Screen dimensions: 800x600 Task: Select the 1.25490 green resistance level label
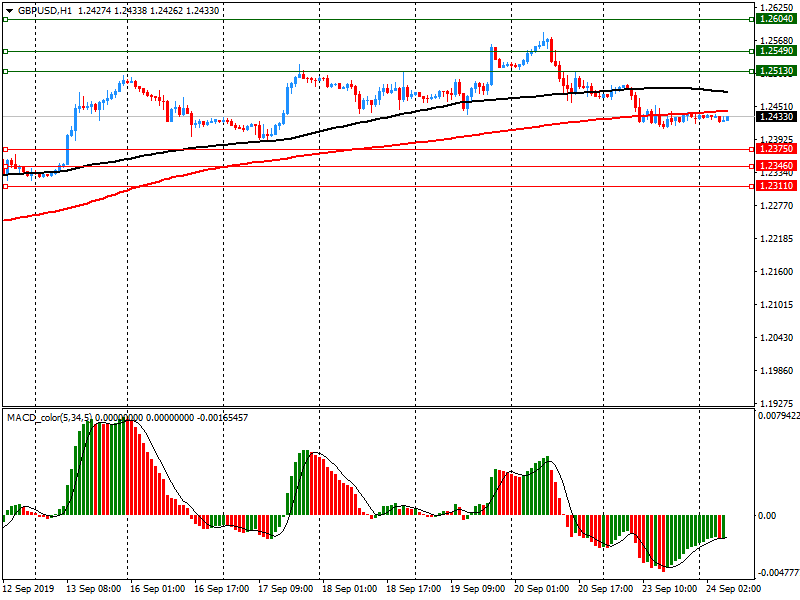pyautogui.click(x=776, y=51)
